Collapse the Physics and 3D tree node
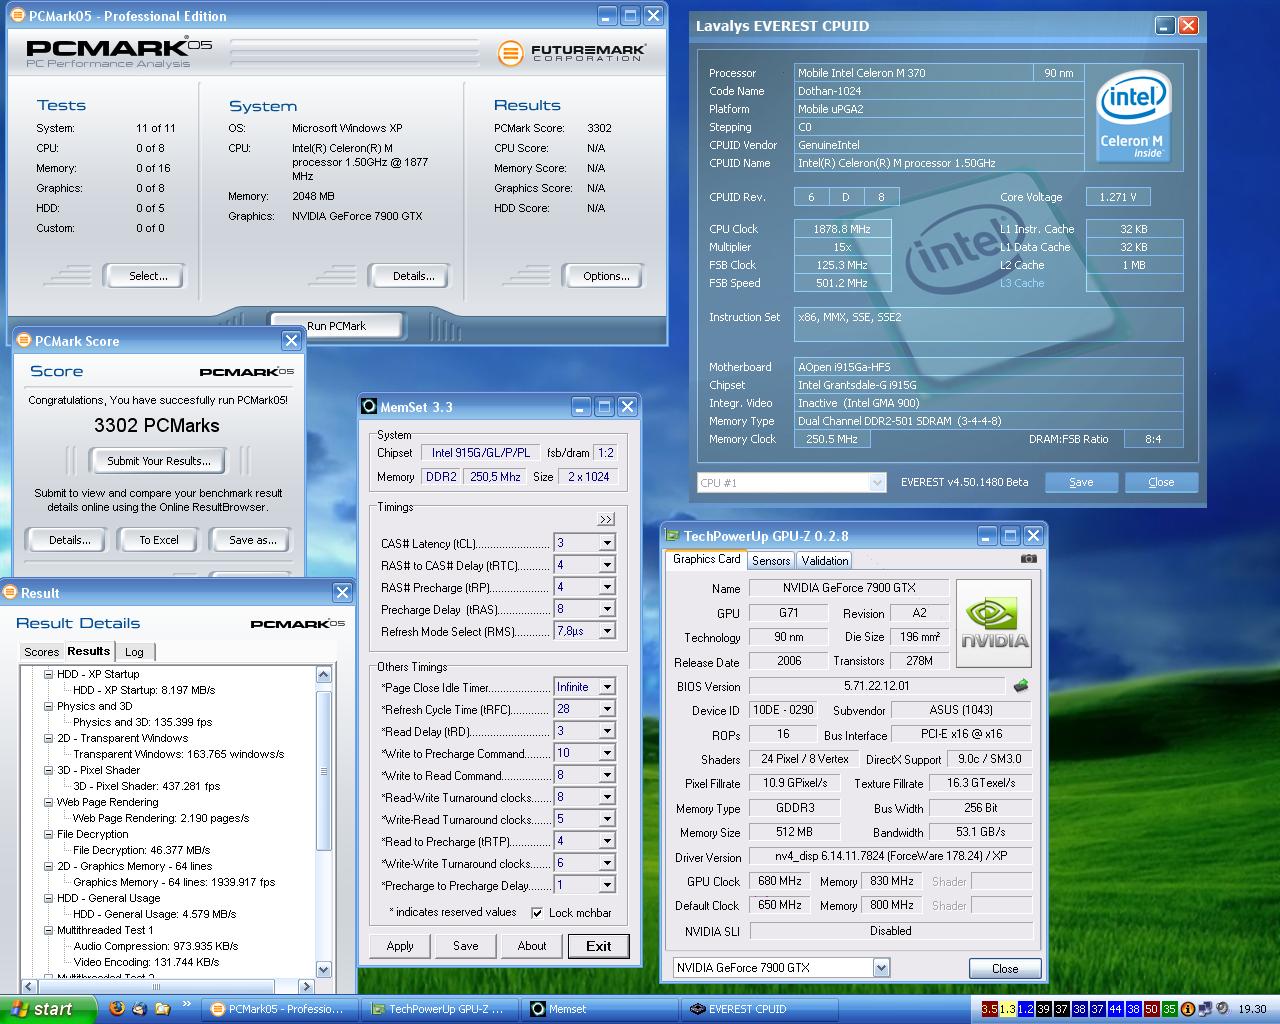Screen dimensions: 1280x1024 pyautogui.click(x=47, y=706)
